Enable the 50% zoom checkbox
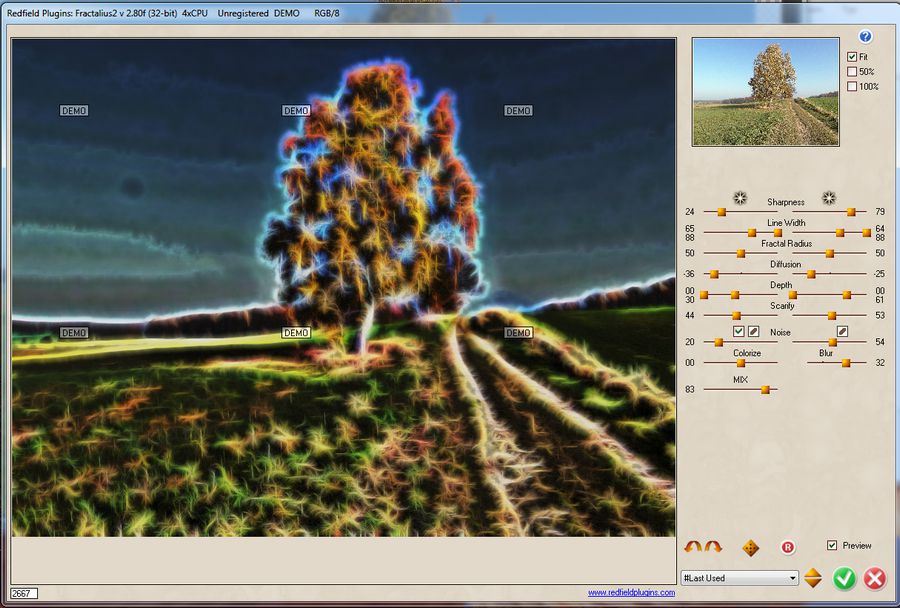The width and height of the screenshot is (900, 608). click(x=852, y=72)
